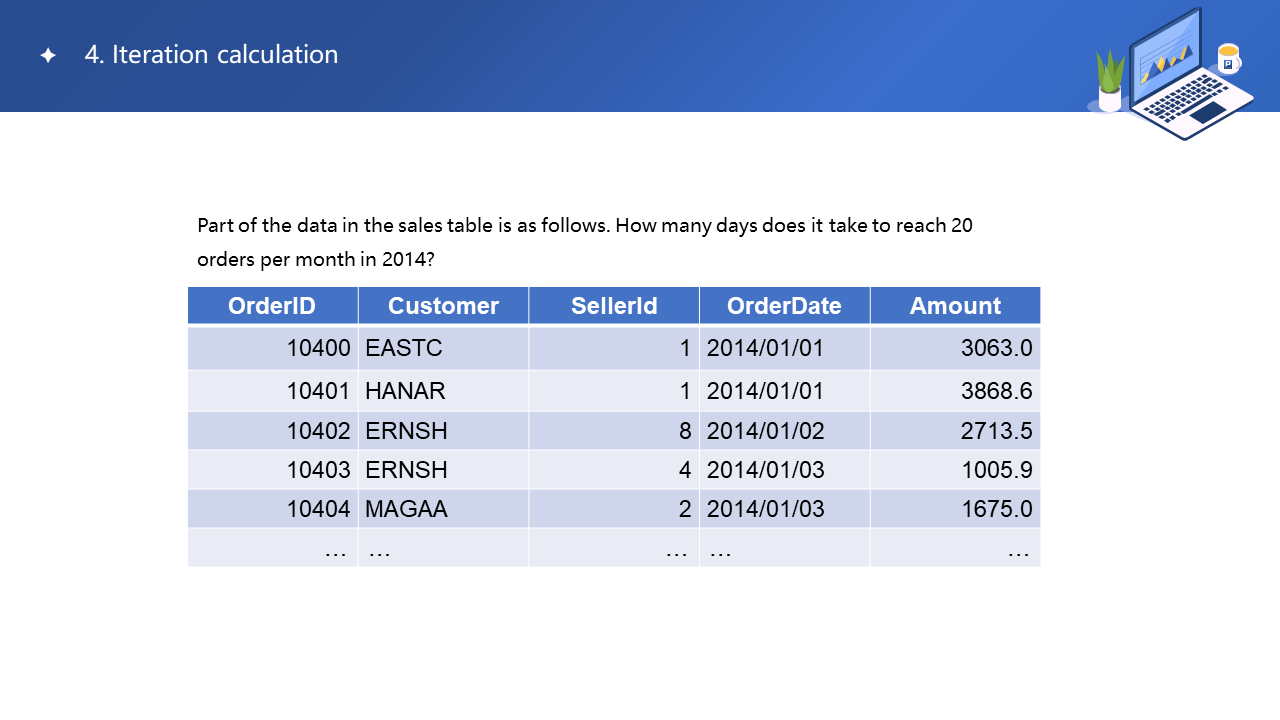Select the OrderID column header

tap(272, 306)
